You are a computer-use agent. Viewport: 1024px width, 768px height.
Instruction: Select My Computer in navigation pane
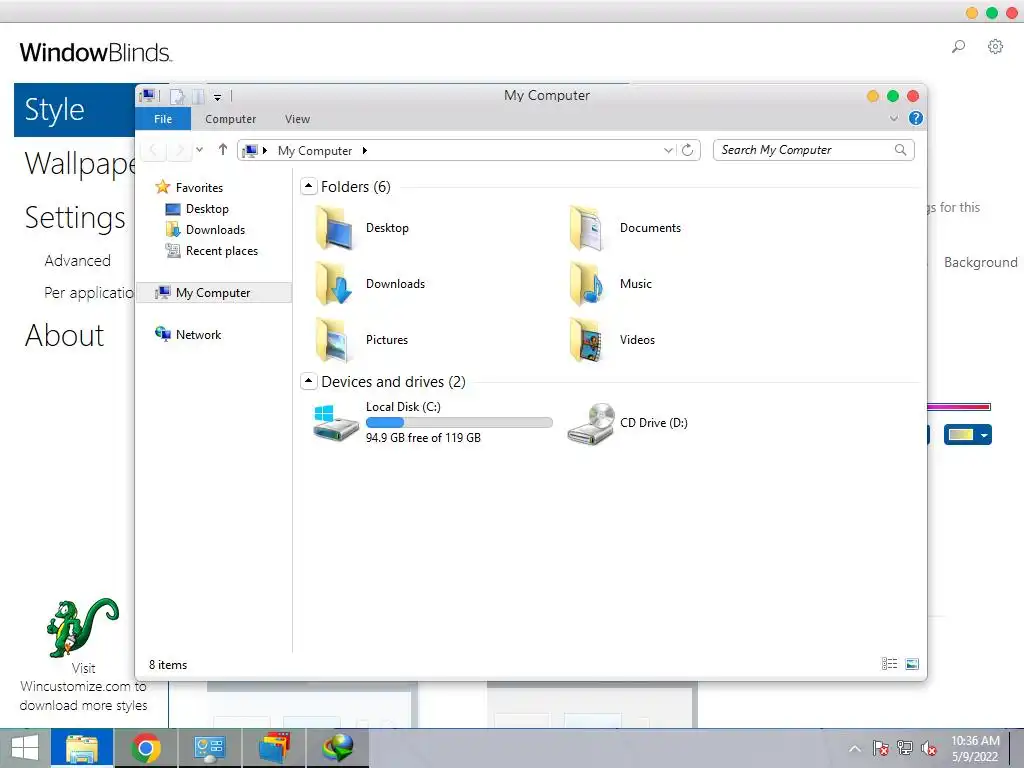[x=213, y=293]
